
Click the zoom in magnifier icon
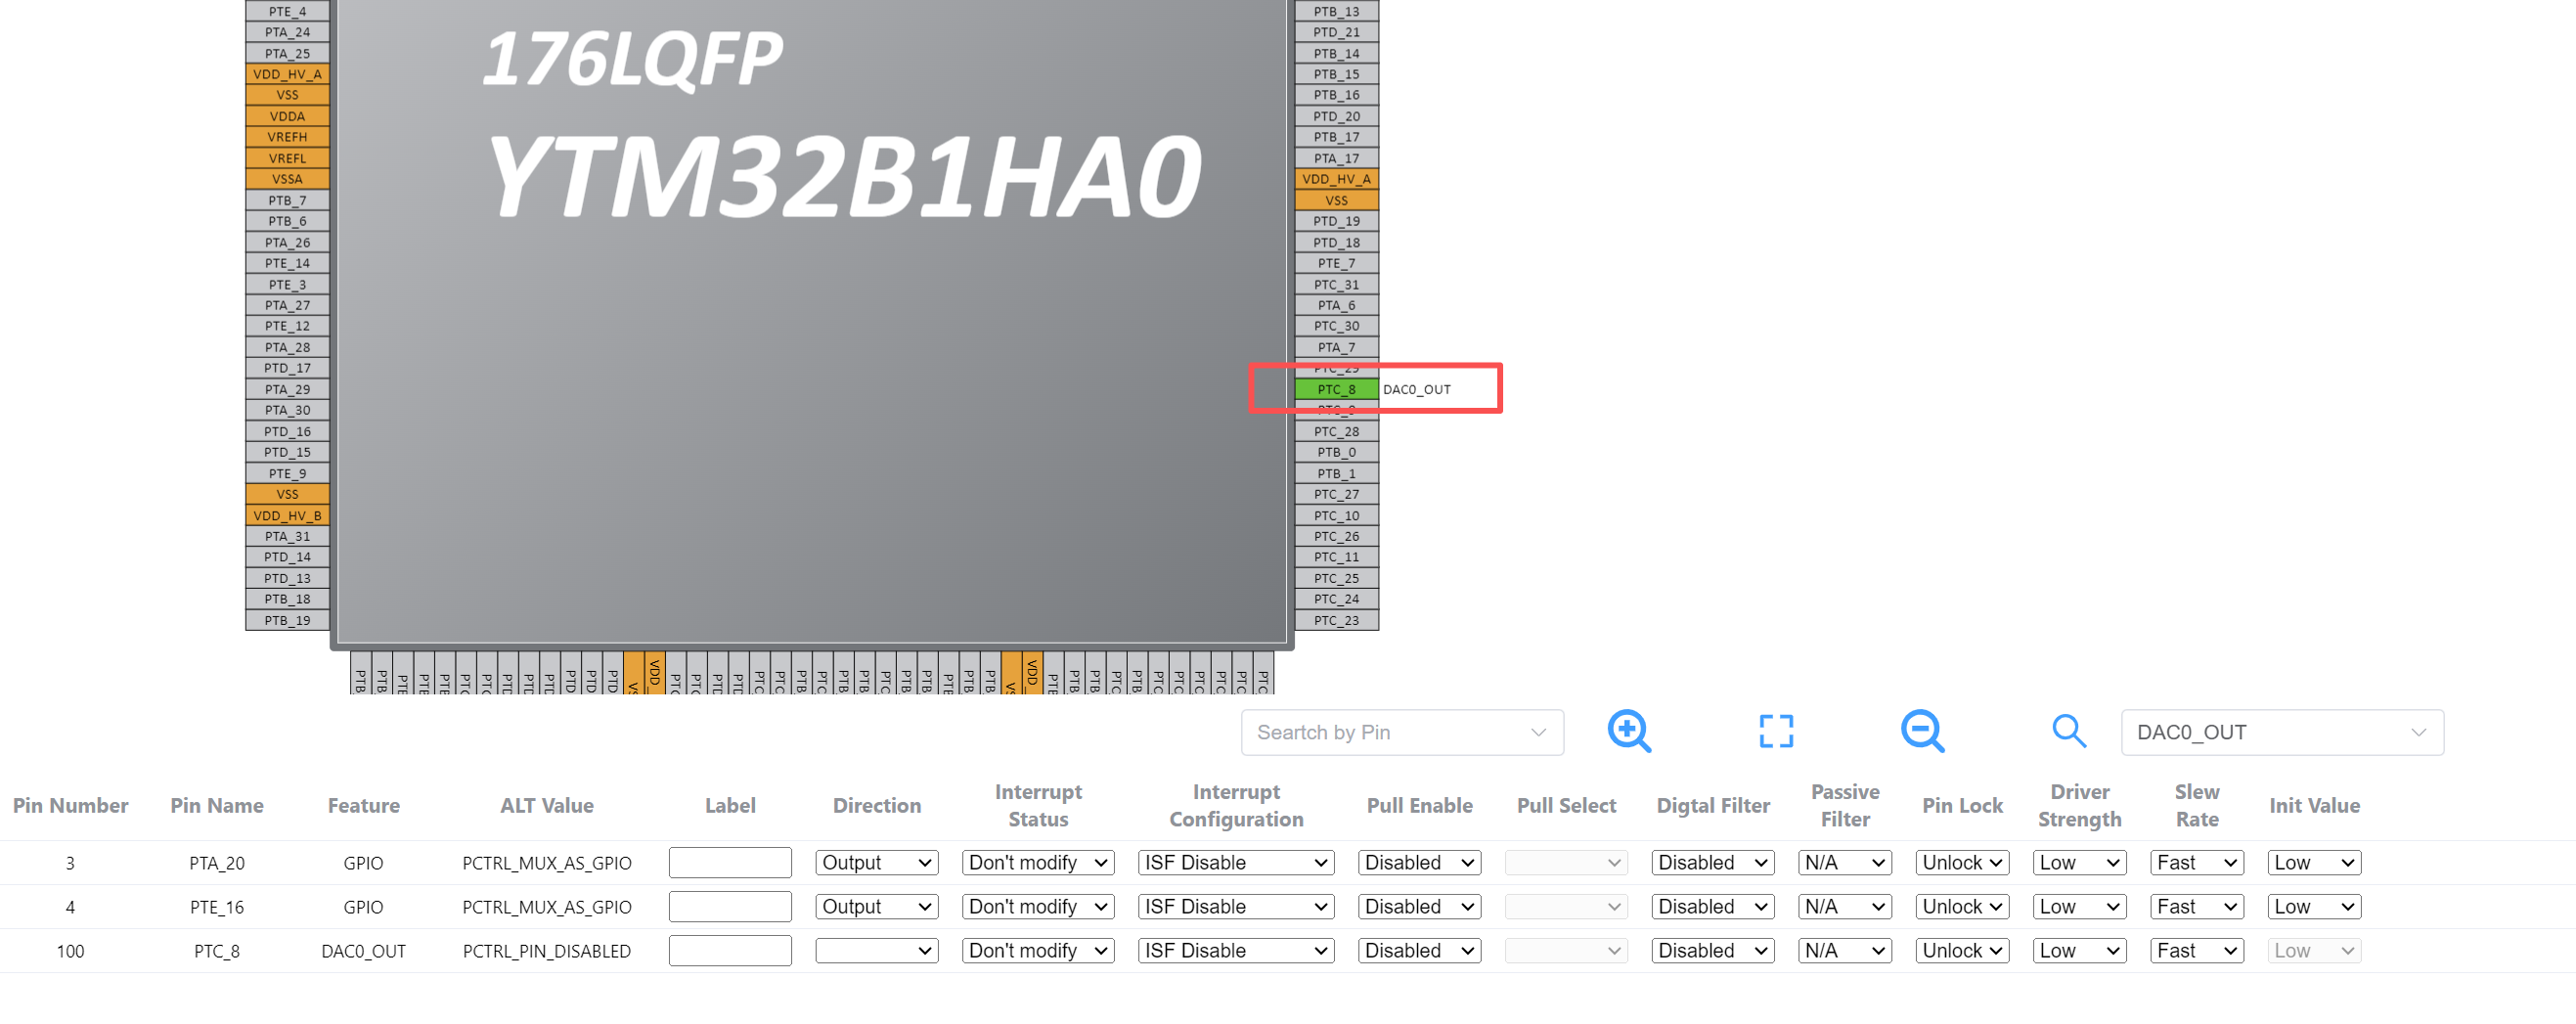(1628, 731)
